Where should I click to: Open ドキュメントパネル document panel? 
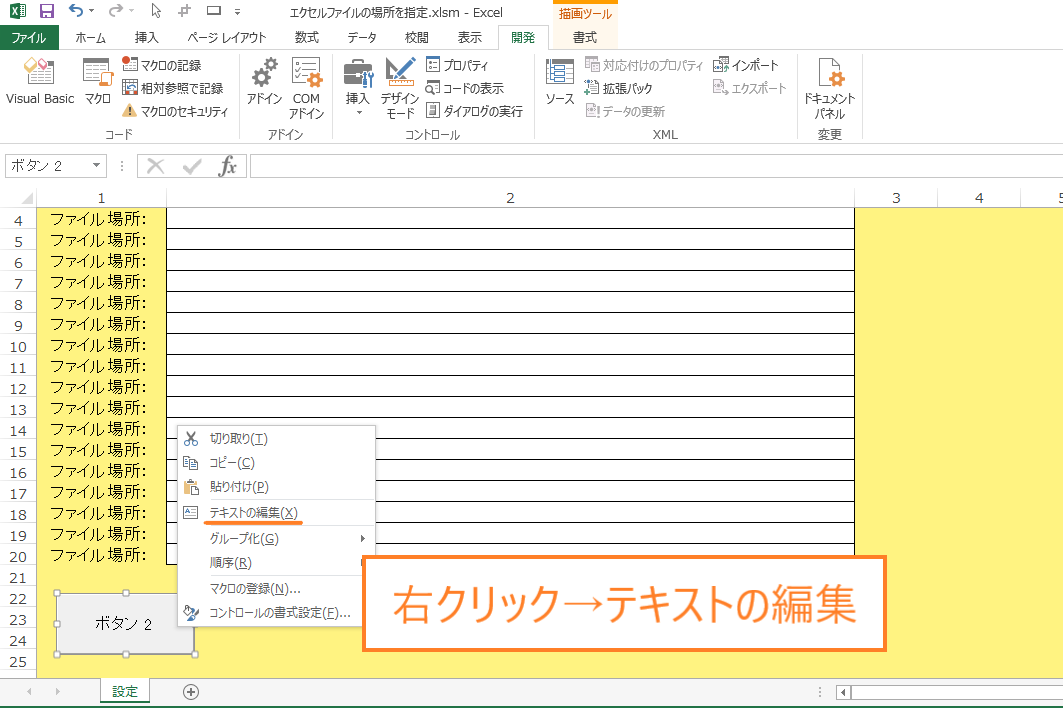pyautogui.click(x=829, y=88)
